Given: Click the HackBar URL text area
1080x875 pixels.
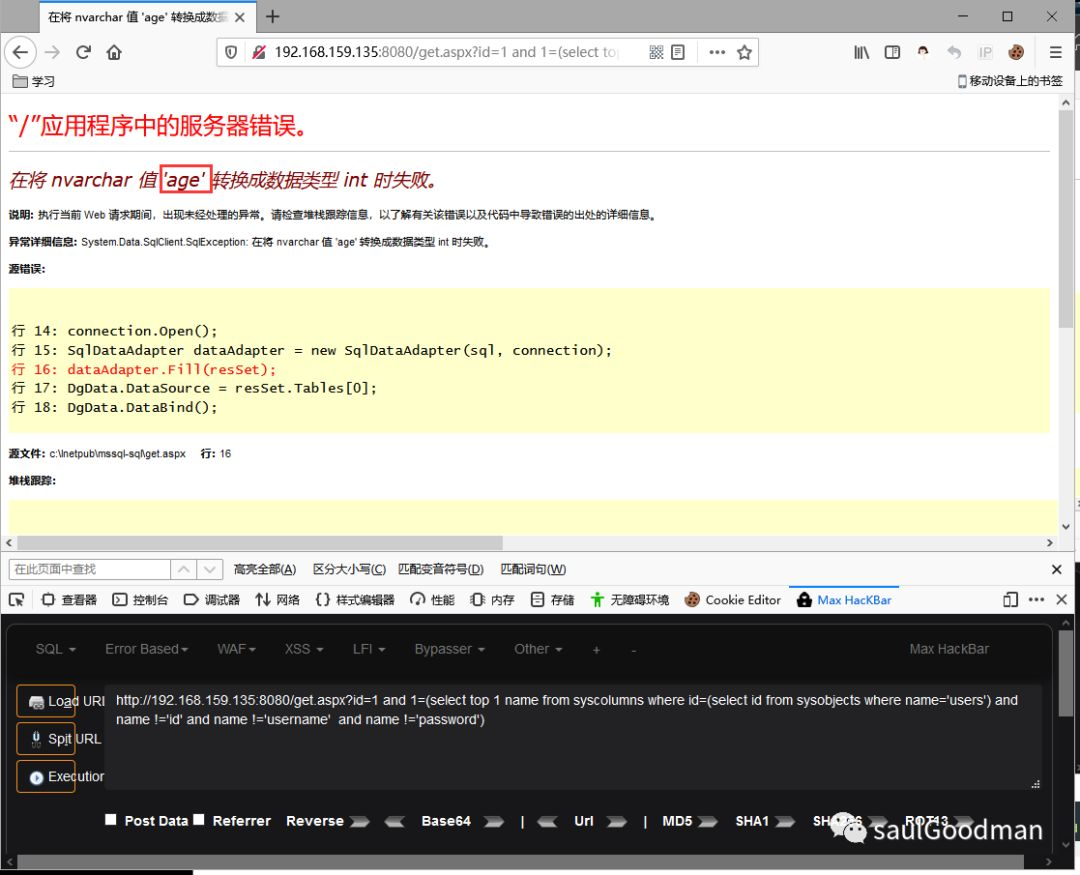Looking at the screenshot, I should (x=573, y=738).
